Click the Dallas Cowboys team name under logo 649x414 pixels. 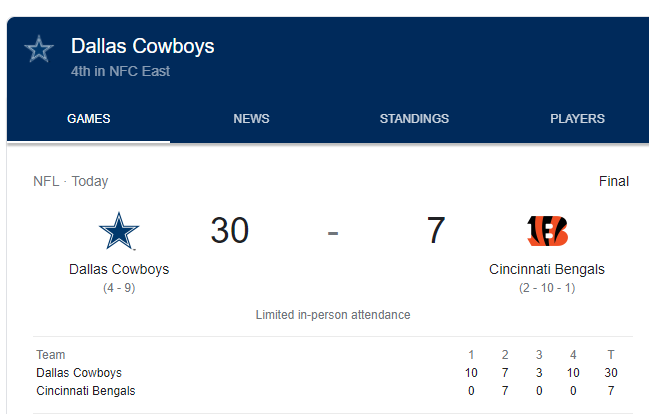[119, 269]
